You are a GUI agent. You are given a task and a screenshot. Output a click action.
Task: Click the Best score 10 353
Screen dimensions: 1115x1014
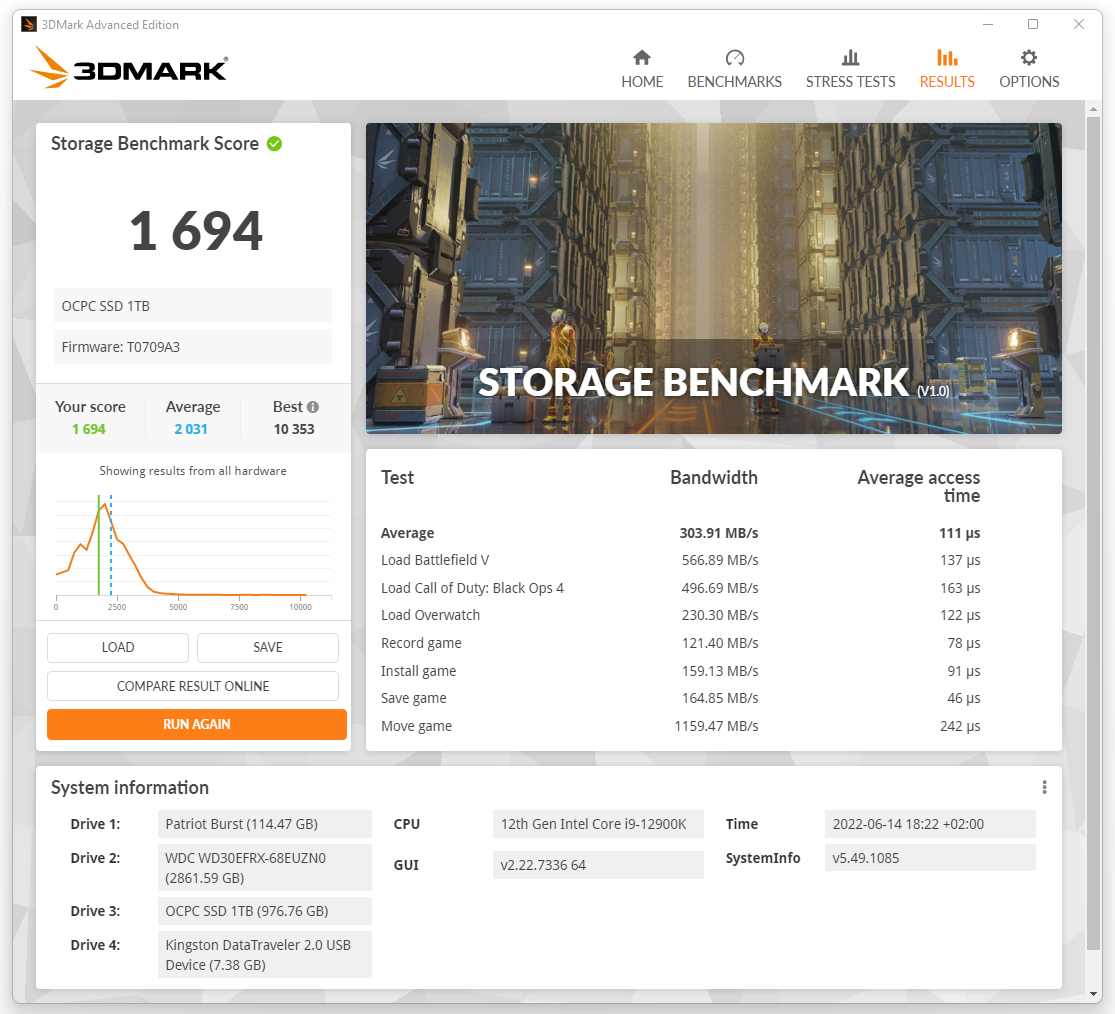294,429
